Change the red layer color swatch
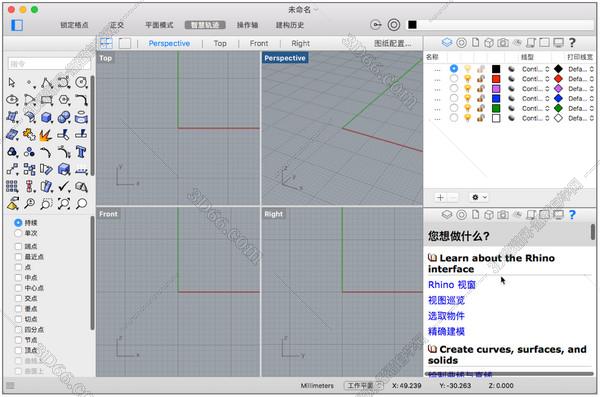Screen dimensions: 600x397 click(x=496, y=79)
